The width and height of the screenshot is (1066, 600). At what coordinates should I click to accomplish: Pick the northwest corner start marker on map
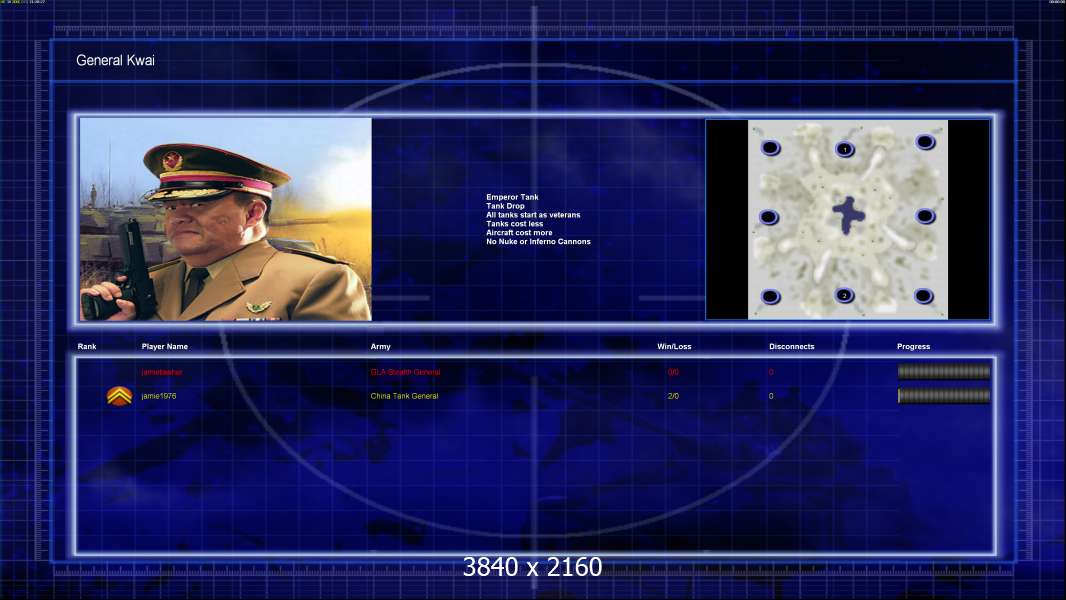click(x=770, y=147)
